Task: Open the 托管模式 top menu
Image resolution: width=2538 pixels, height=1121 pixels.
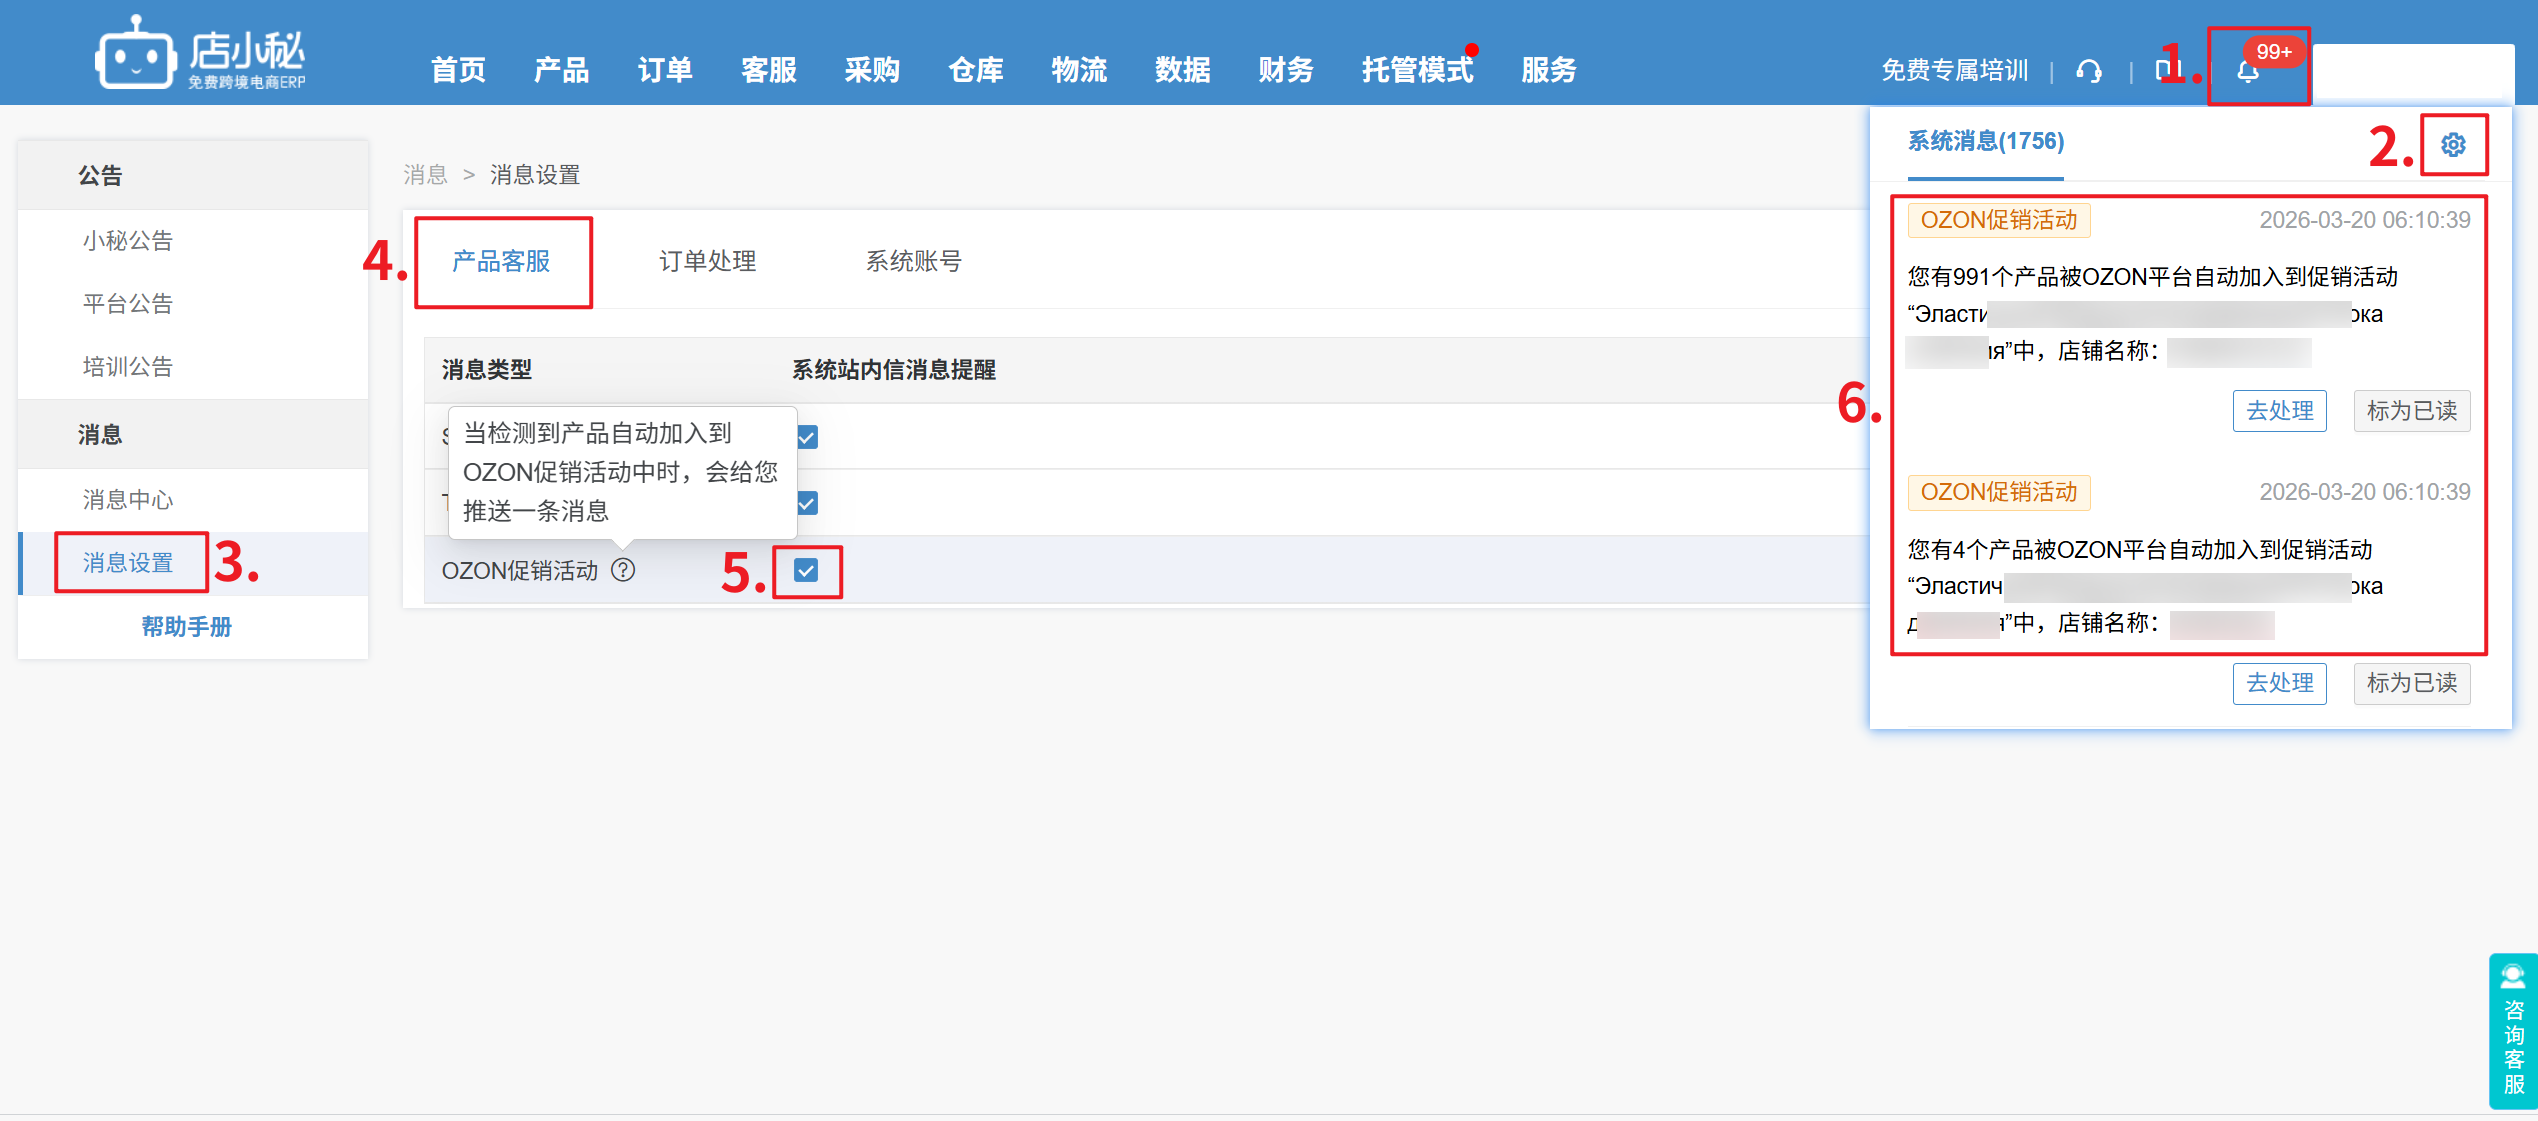Action: [x=1416, y=70]
